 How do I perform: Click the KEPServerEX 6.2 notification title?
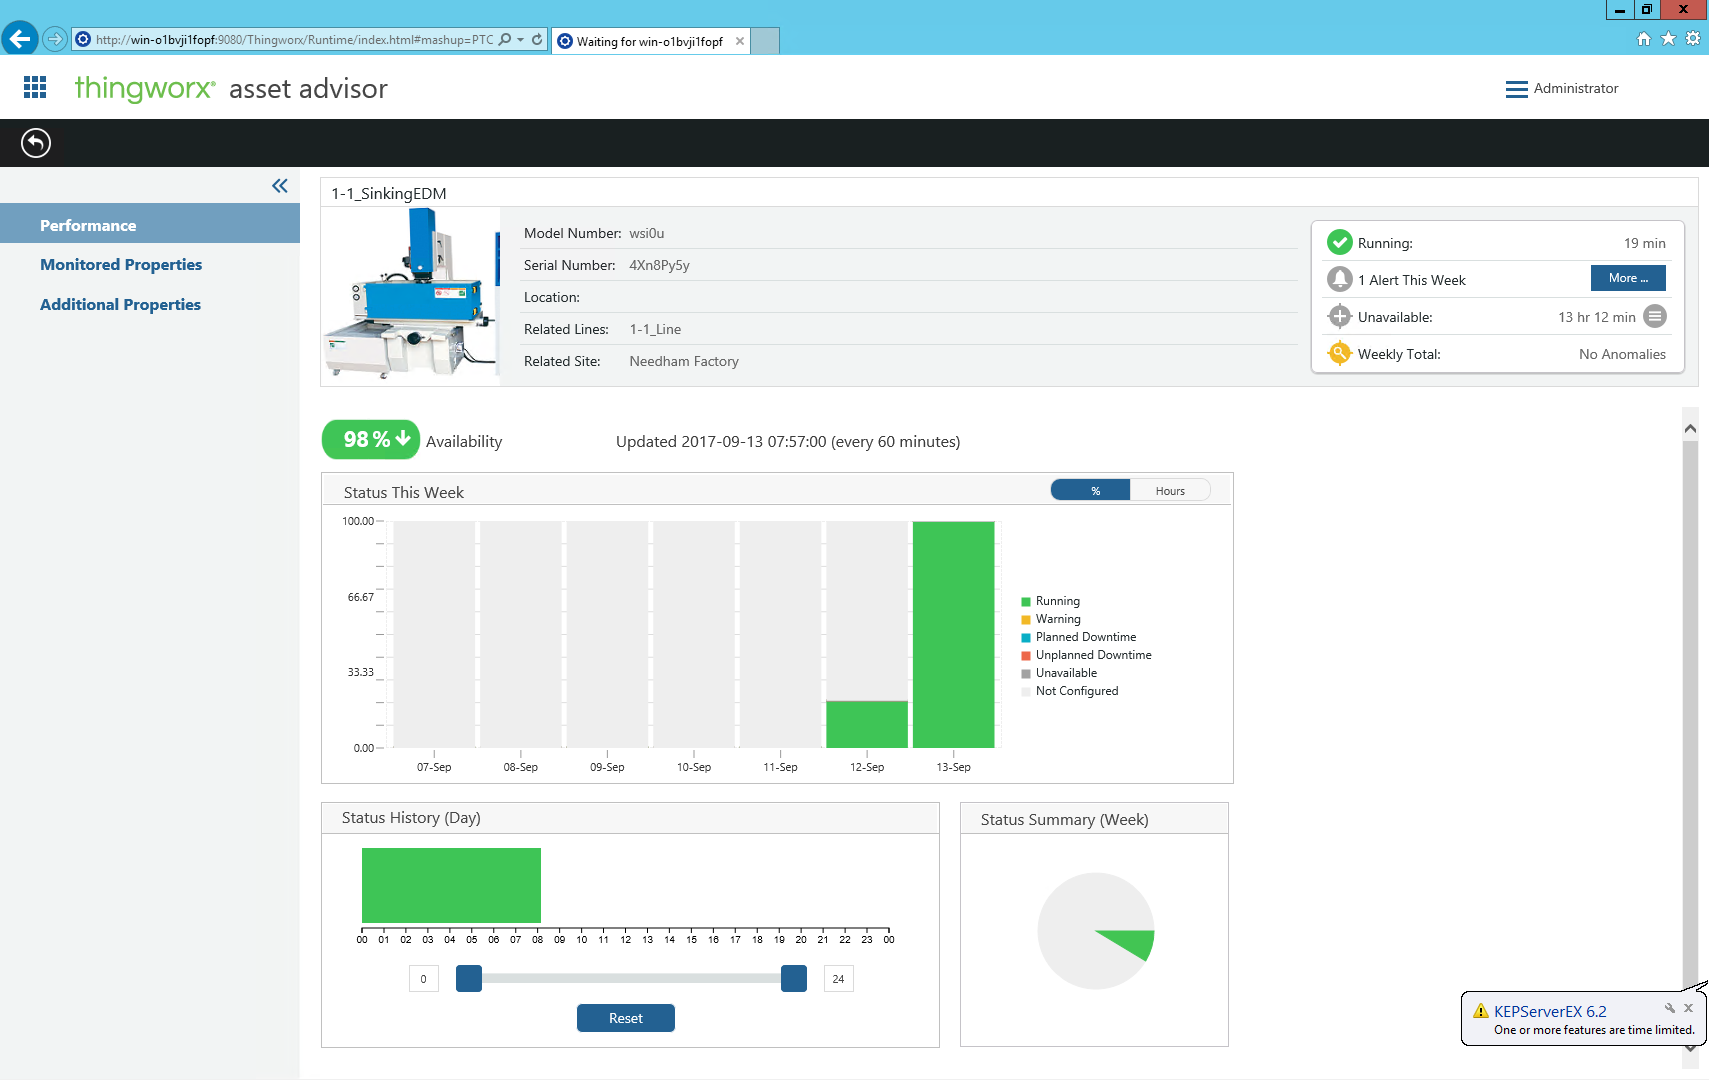tap(1550, 1012)
